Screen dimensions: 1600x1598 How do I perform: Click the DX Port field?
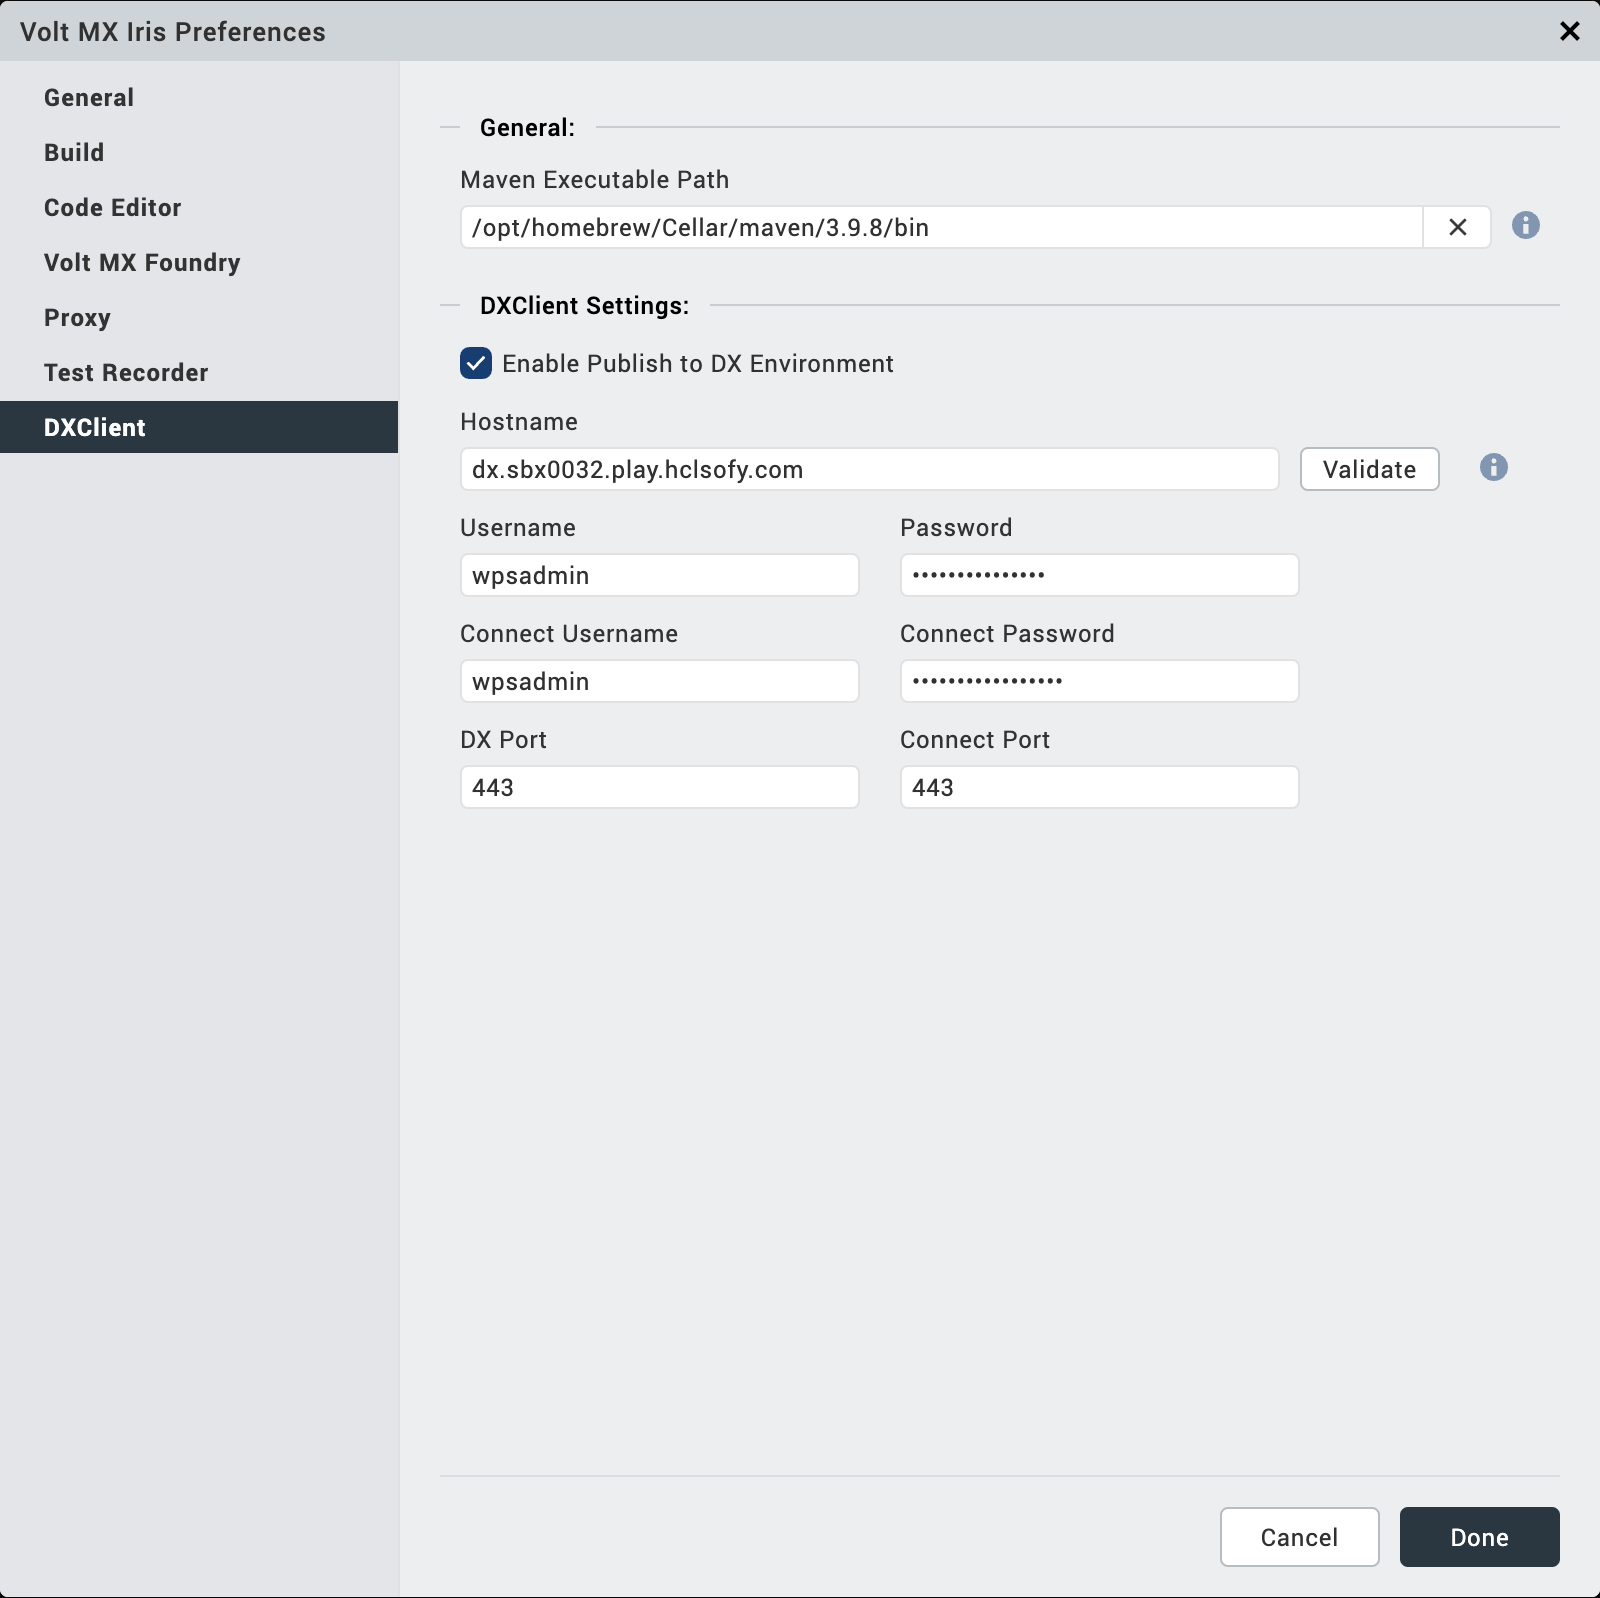(x=659, y=787)
